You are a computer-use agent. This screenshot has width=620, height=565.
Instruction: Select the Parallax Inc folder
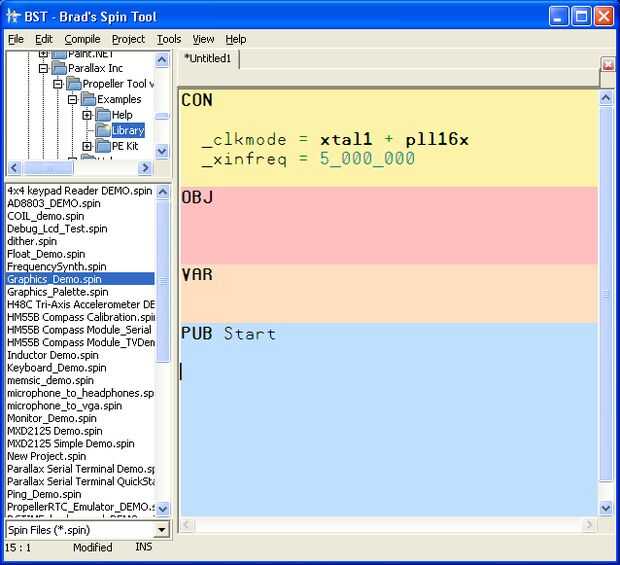pyautogui.click(x=95, y=68)
